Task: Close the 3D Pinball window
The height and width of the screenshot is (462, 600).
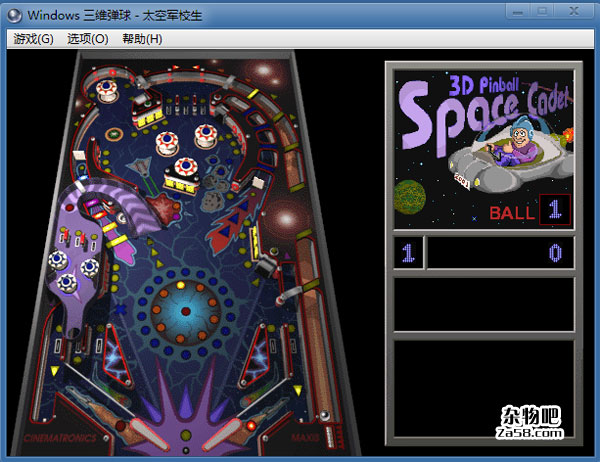Action: (x=574, y=11)
